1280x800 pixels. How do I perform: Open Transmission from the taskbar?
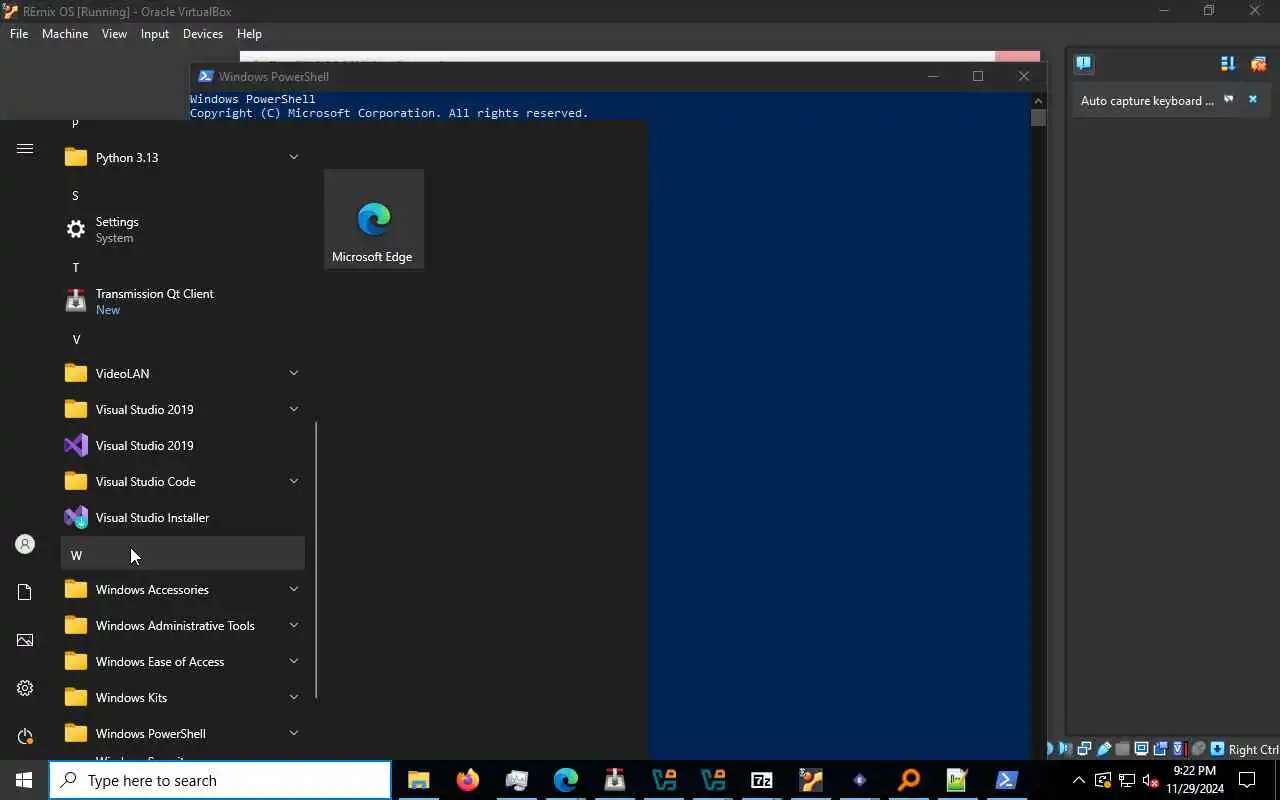tap(615, 780)
